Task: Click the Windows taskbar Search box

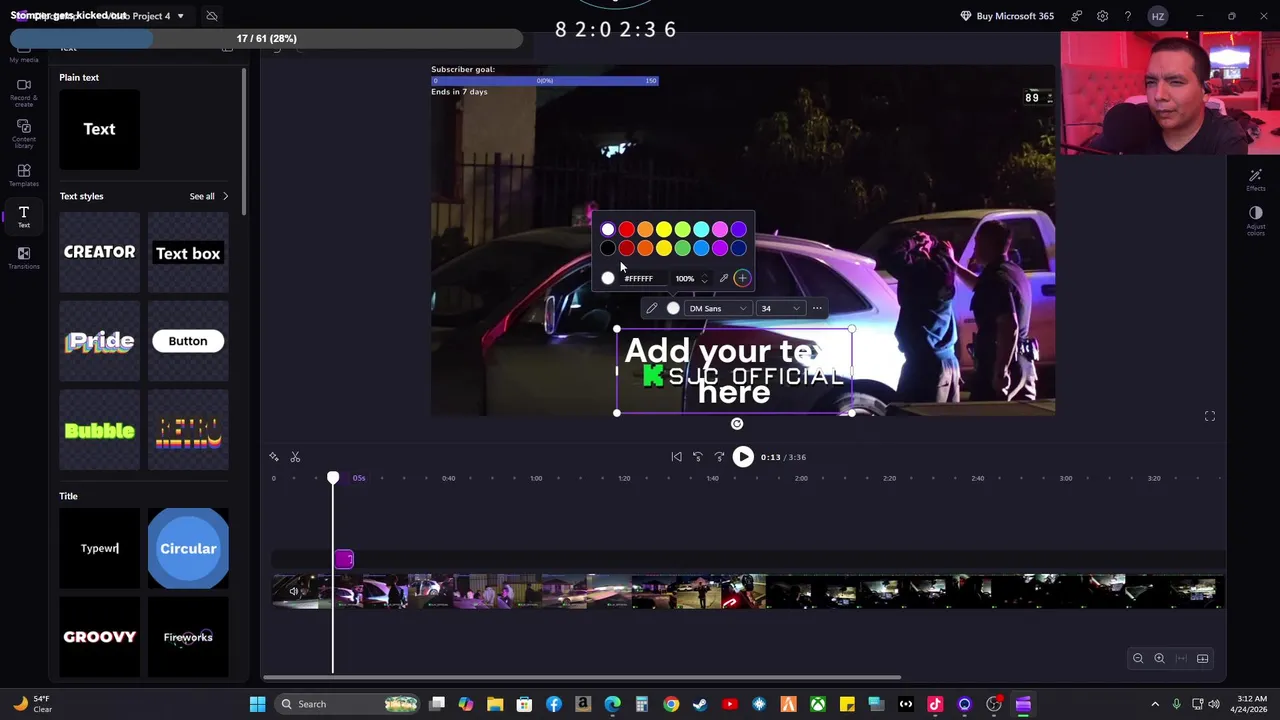Action: 345,704
